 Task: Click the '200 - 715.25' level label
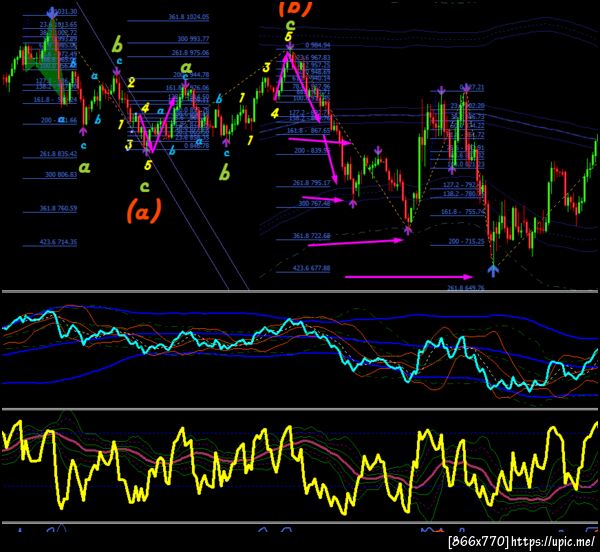coord(466,242)
